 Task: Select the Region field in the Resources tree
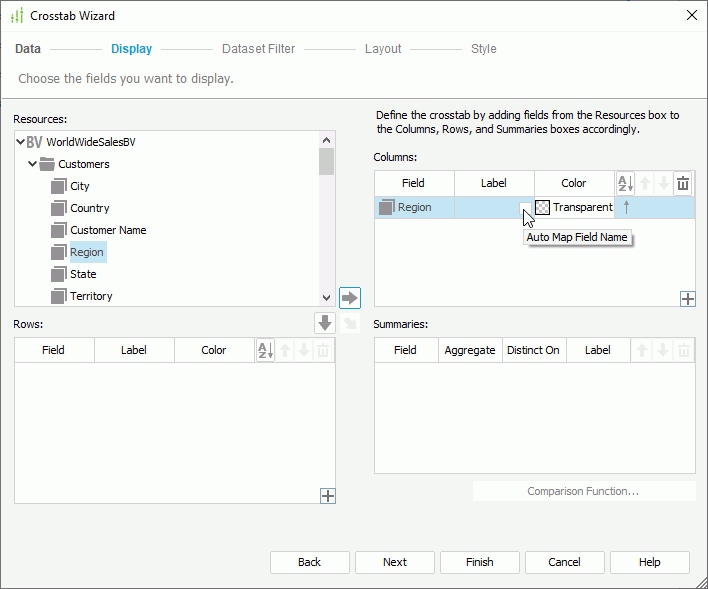point(87,252)
